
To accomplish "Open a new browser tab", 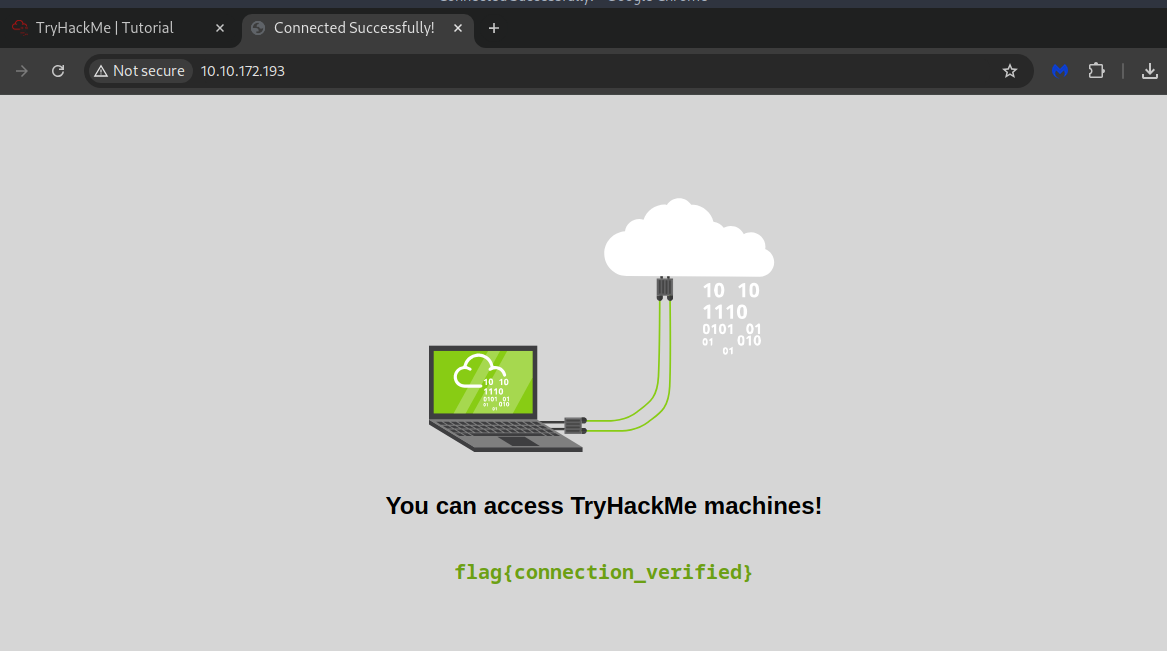I will coord(493,28).
